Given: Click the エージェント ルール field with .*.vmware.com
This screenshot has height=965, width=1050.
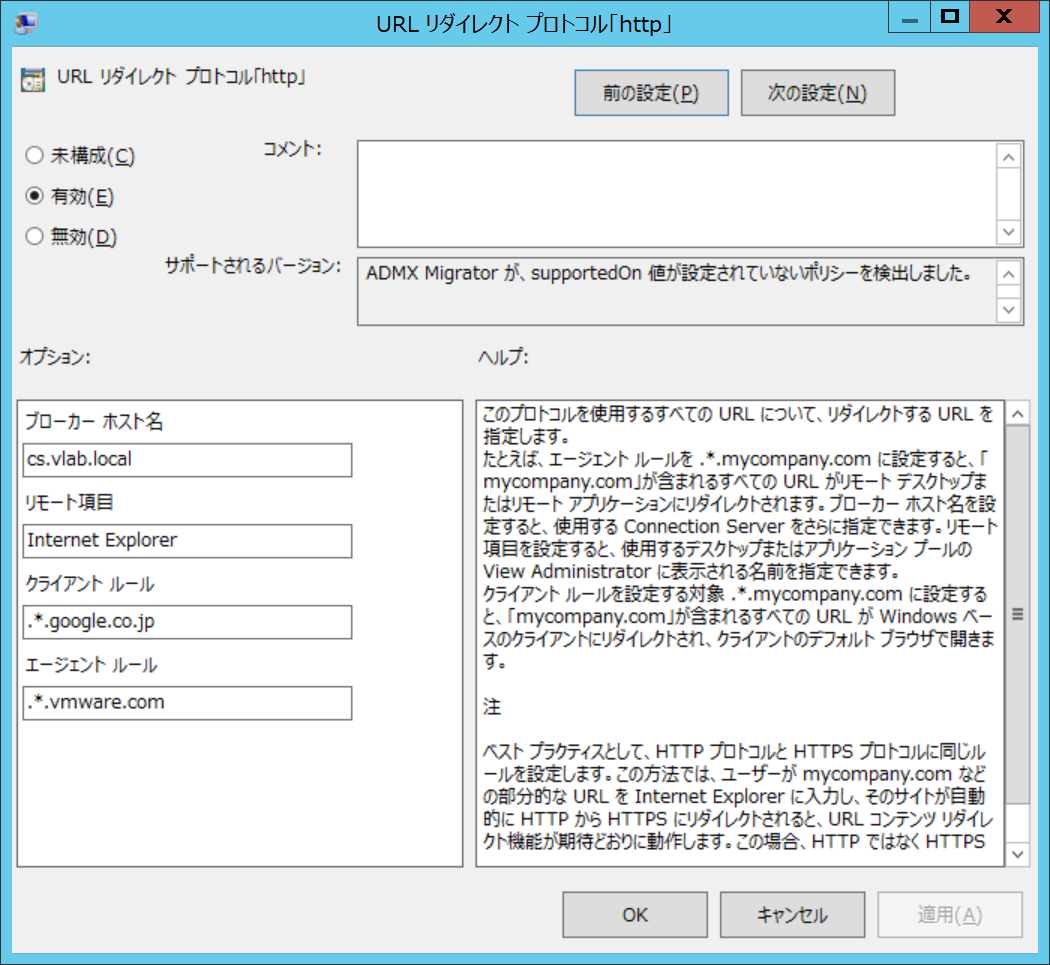Looking at the screenshot, I should click(x=188, y=703).
